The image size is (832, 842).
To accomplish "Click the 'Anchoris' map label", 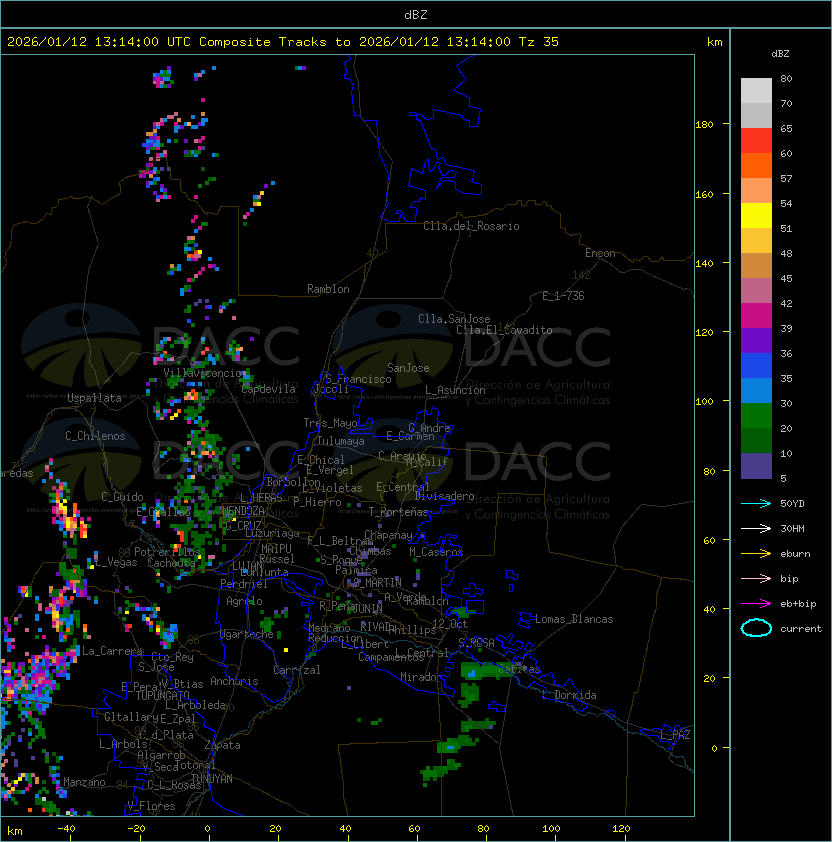I will click(234, 681).
